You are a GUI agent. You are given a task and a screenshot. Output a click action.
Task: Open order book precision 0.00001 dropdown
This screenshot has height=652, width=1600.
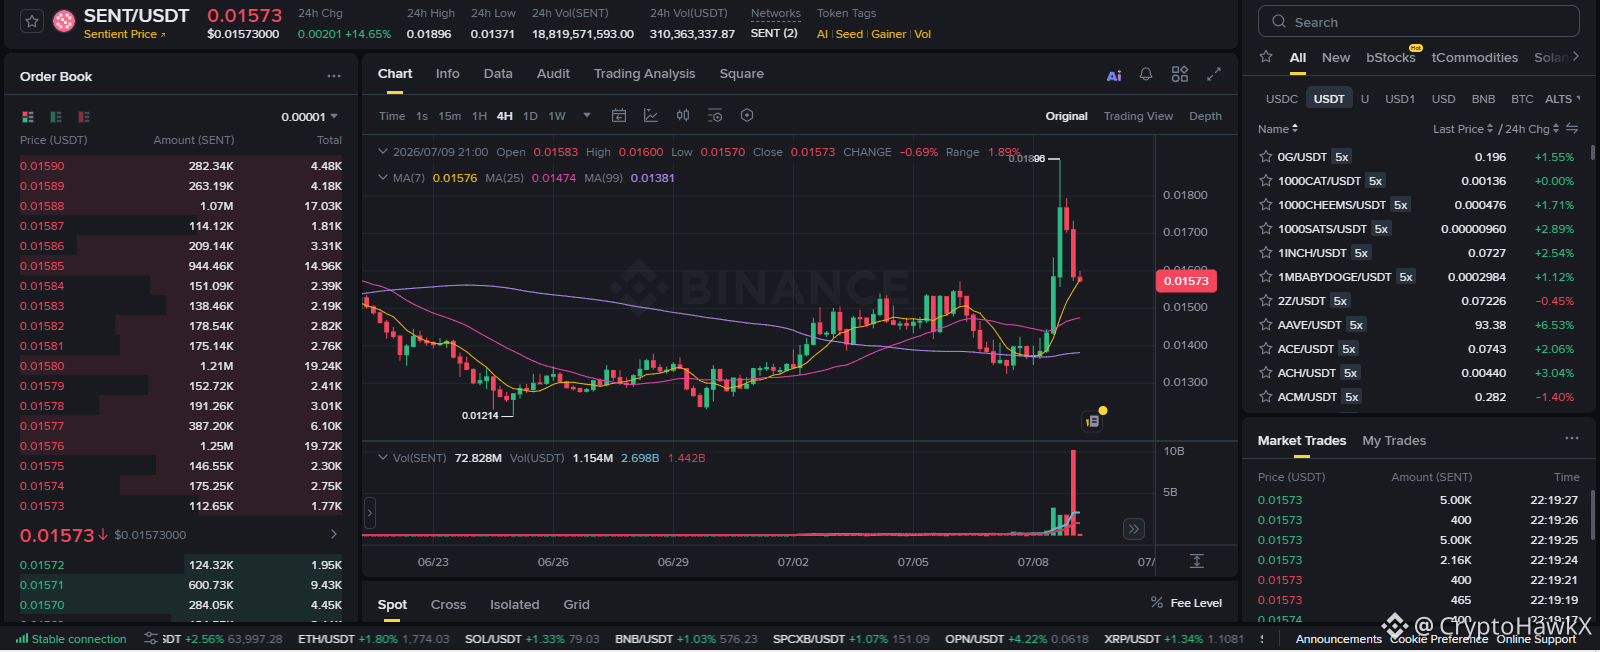pos(309,117)
